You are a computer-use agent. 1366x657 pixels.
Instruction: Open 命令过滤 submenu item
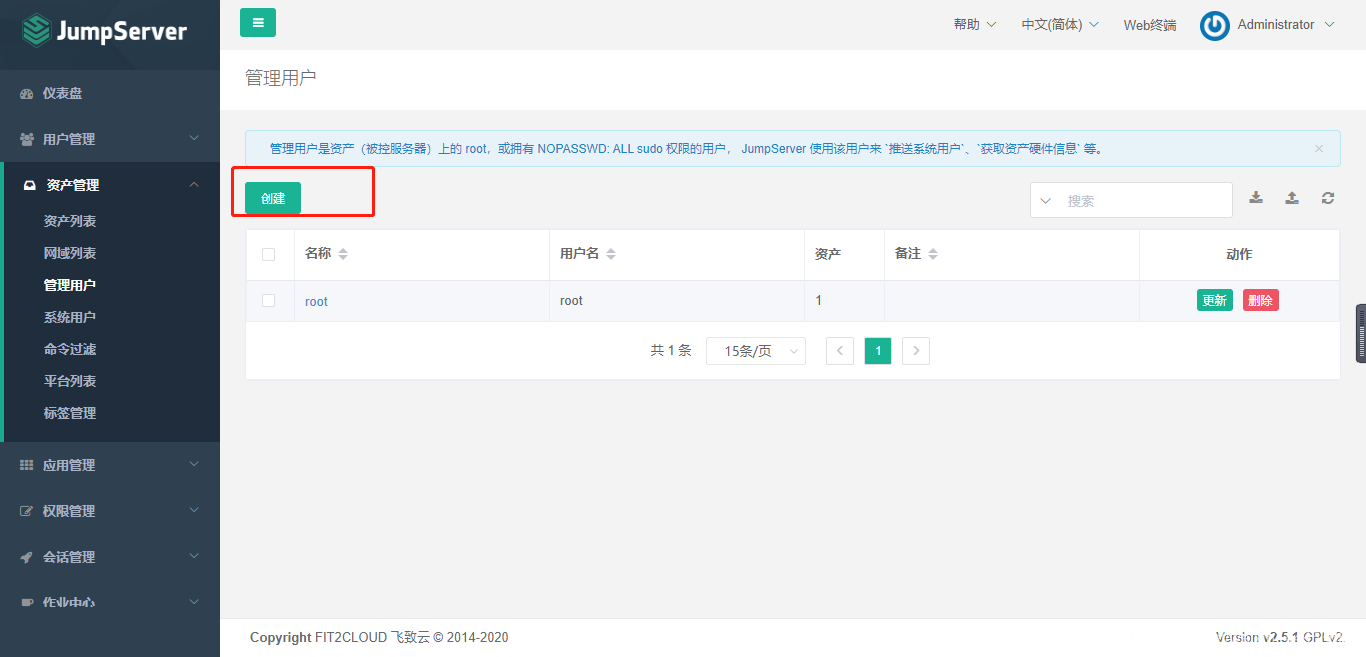pos(70,349)
